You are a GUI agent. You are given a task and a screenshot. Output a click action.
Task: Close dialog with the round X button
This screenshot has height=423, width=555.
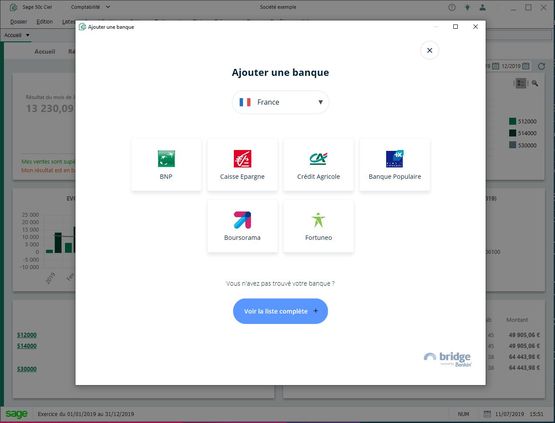(429, 50)
